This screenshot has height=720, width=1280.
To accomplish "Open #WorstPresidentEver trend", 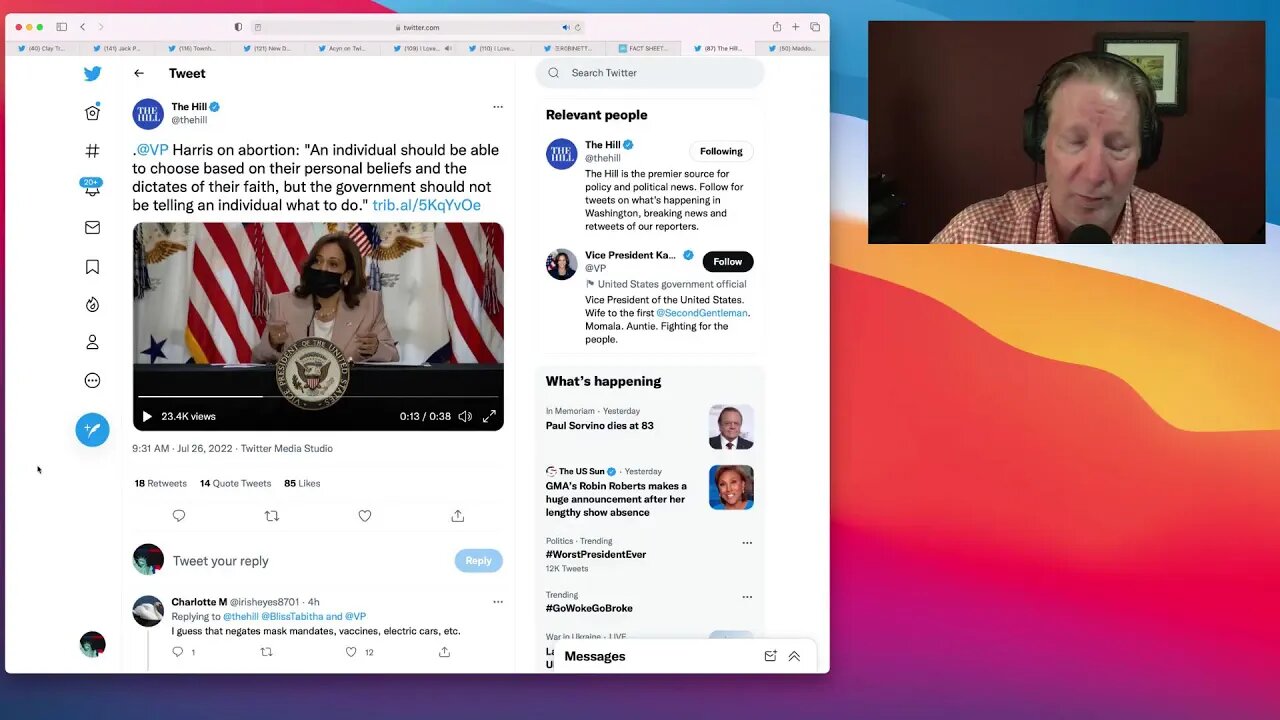I will tap(596, 554).
